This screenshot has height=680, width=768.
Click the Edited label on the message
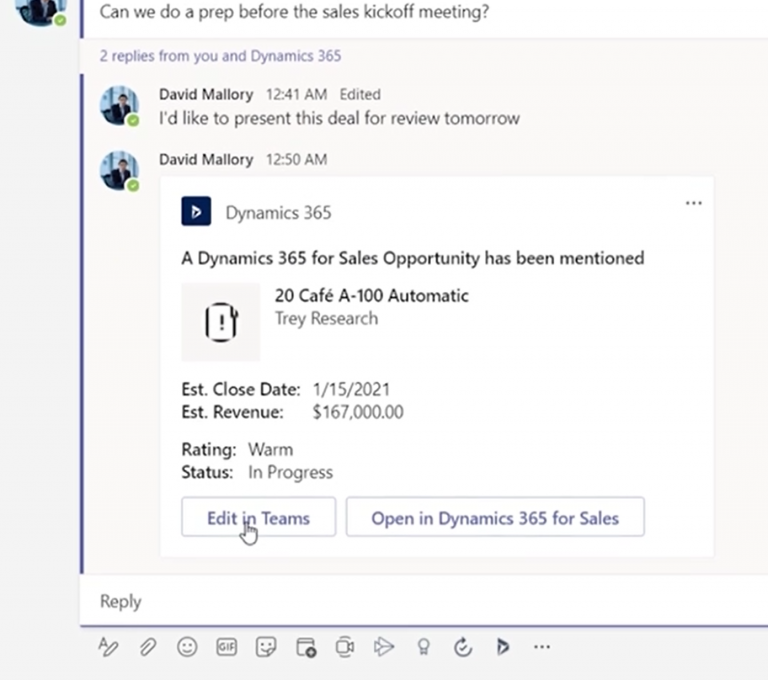360,94
